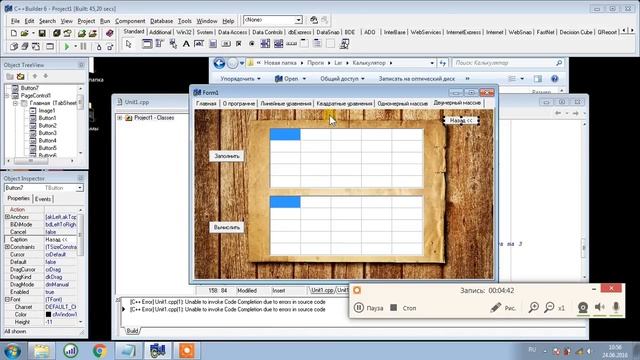Select the CheckBox component in palette
The height and width of the screenshot is (360, 640).
[239, 44]
